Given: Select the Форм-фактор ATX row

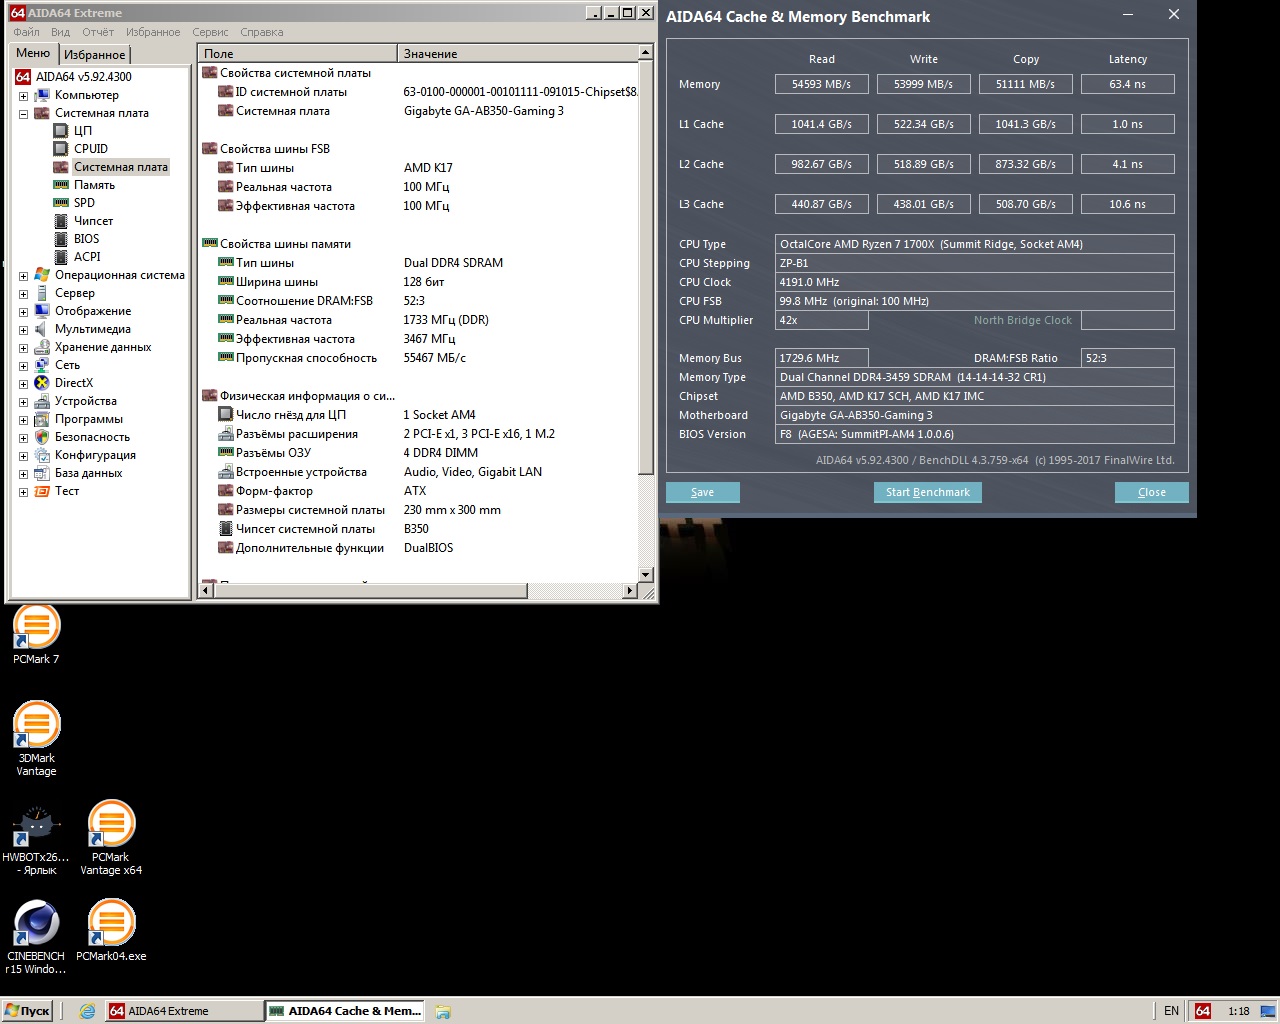Looking at the screenshot, I should [x=417, y=491].
